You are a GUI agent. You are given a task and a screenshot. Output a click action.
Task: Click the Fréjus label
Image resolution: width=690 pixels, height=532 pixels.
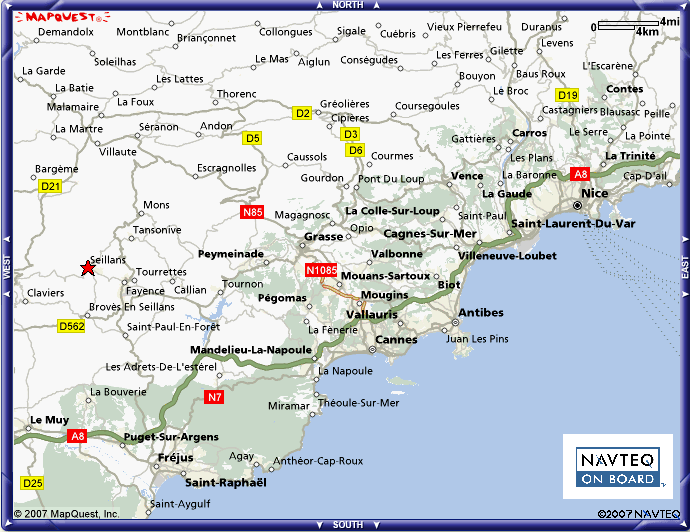click(x=176, y=458)
